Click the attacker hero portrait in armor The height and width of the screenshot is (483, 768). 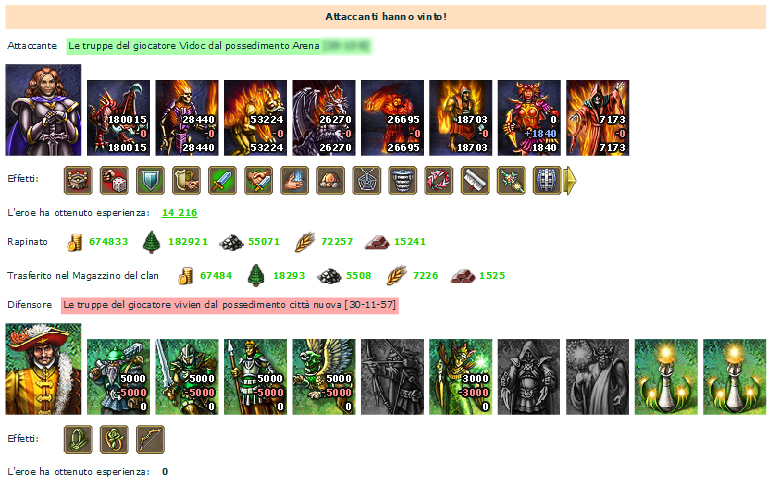(43, 110)
